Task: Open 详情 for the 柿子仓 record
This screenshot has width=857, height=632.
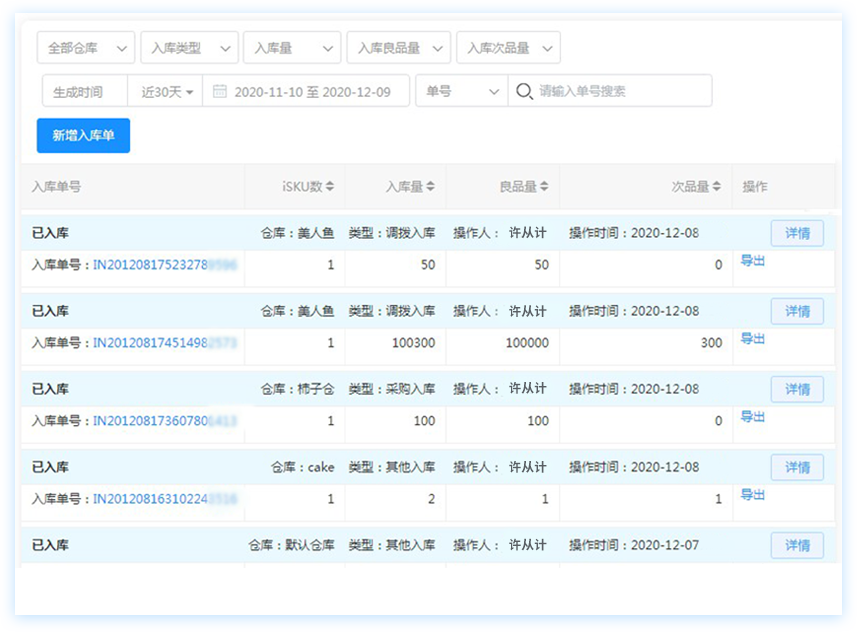Action: (797, 389)
